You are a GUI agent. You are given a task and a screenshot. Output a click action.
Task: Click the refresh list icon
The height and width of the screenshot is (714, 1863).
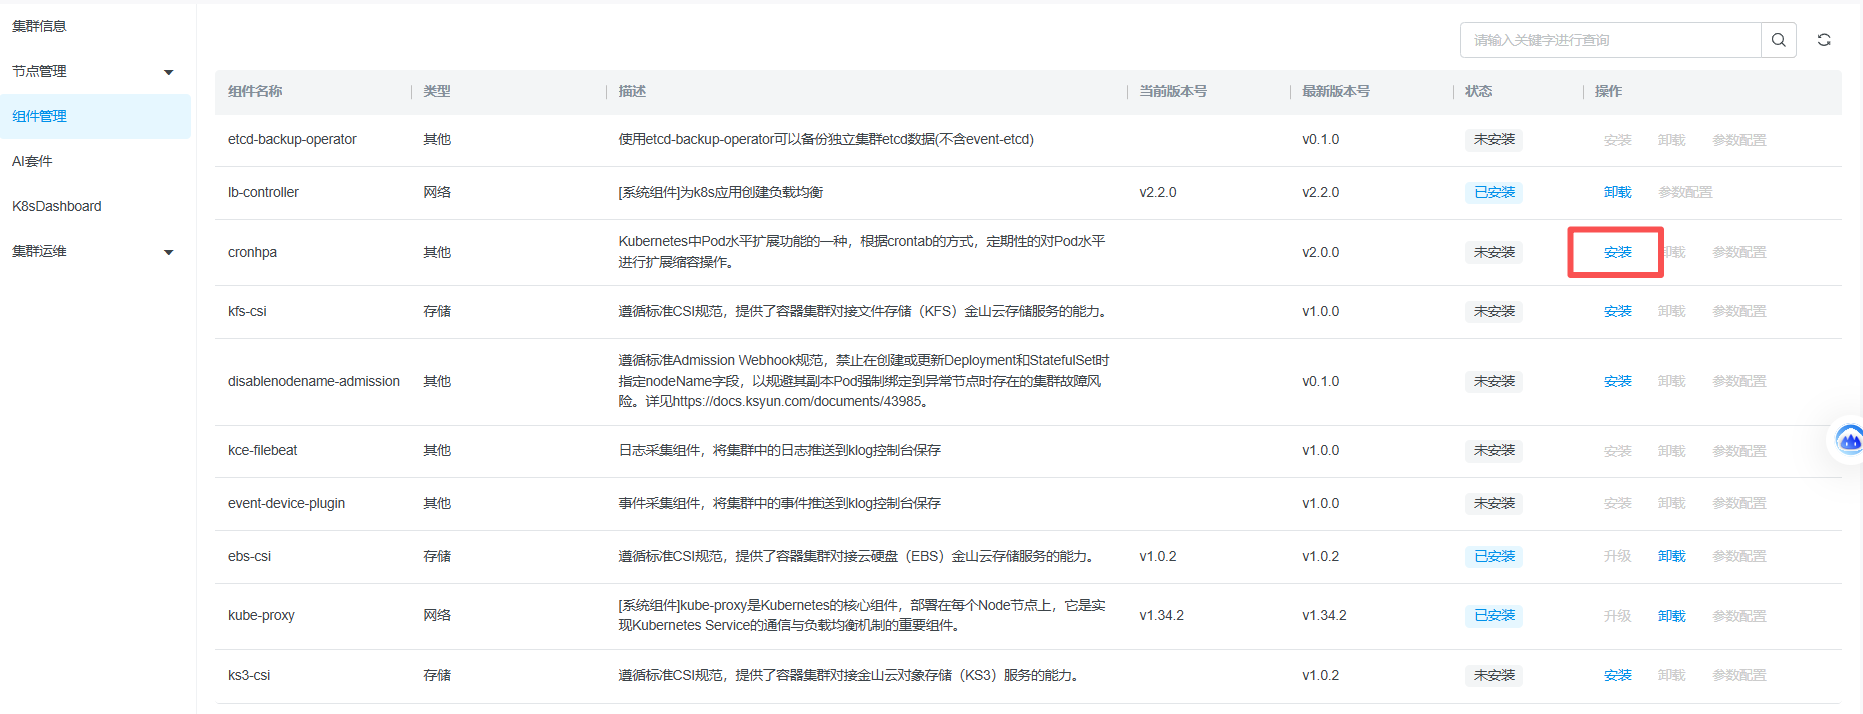point(1824,40)
